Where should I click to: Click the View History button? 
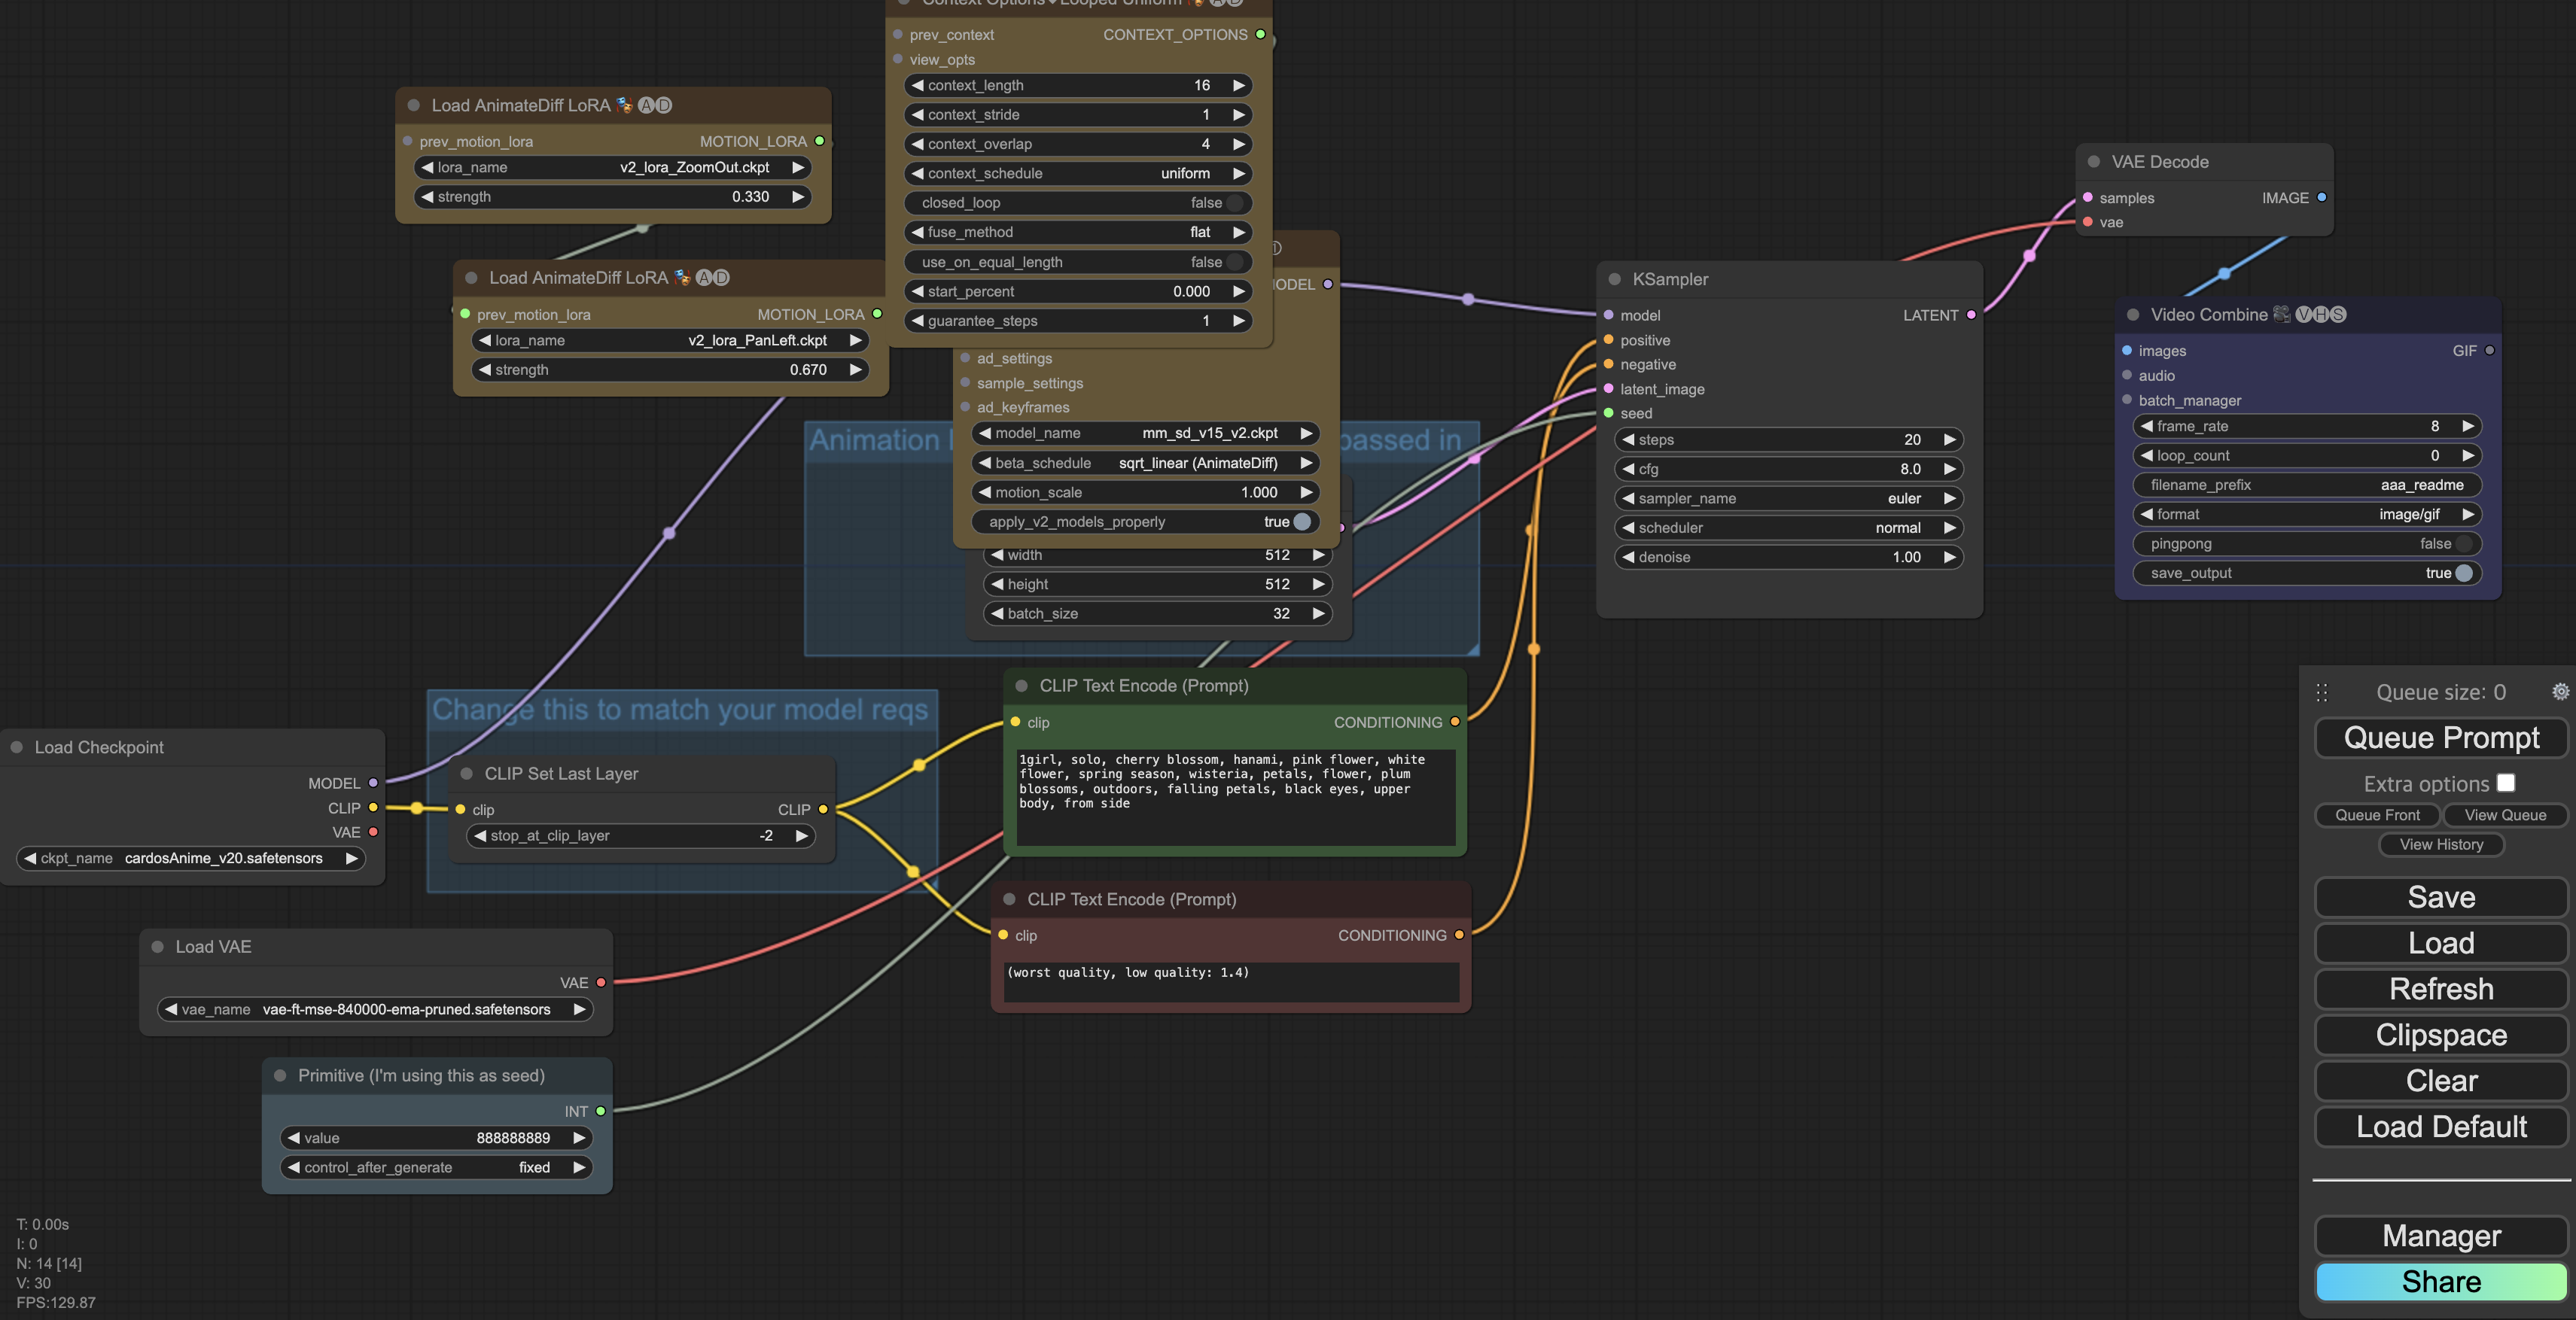click(2441, 844)
